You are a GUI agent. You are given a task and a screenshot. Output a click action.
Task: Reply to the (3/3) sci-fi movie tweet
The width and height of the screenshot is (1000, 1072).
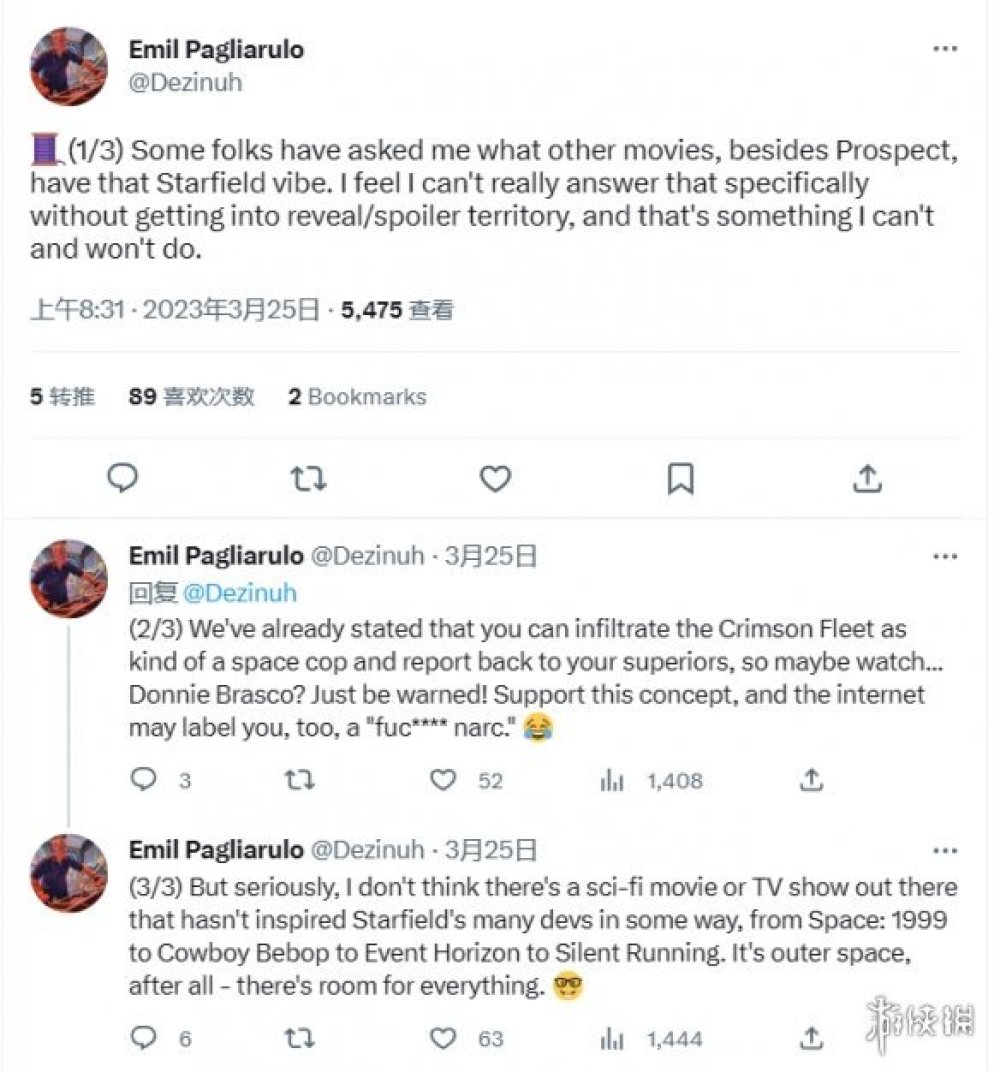[x=144, y=1038]
